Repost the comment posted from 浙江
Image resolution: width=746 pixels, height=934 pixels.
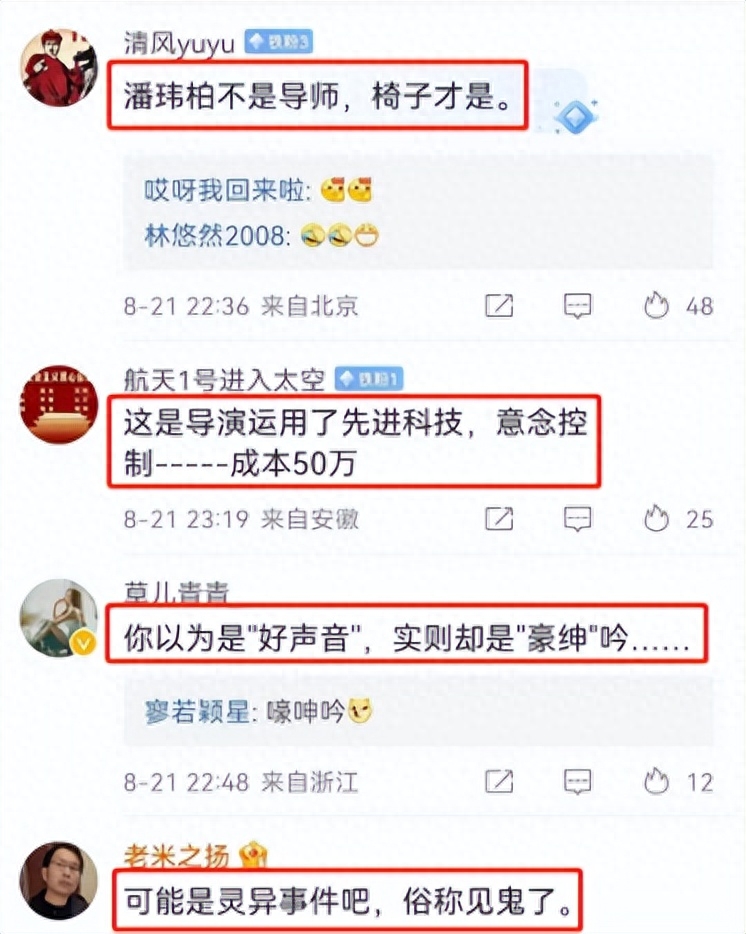[x=499, y=782]
